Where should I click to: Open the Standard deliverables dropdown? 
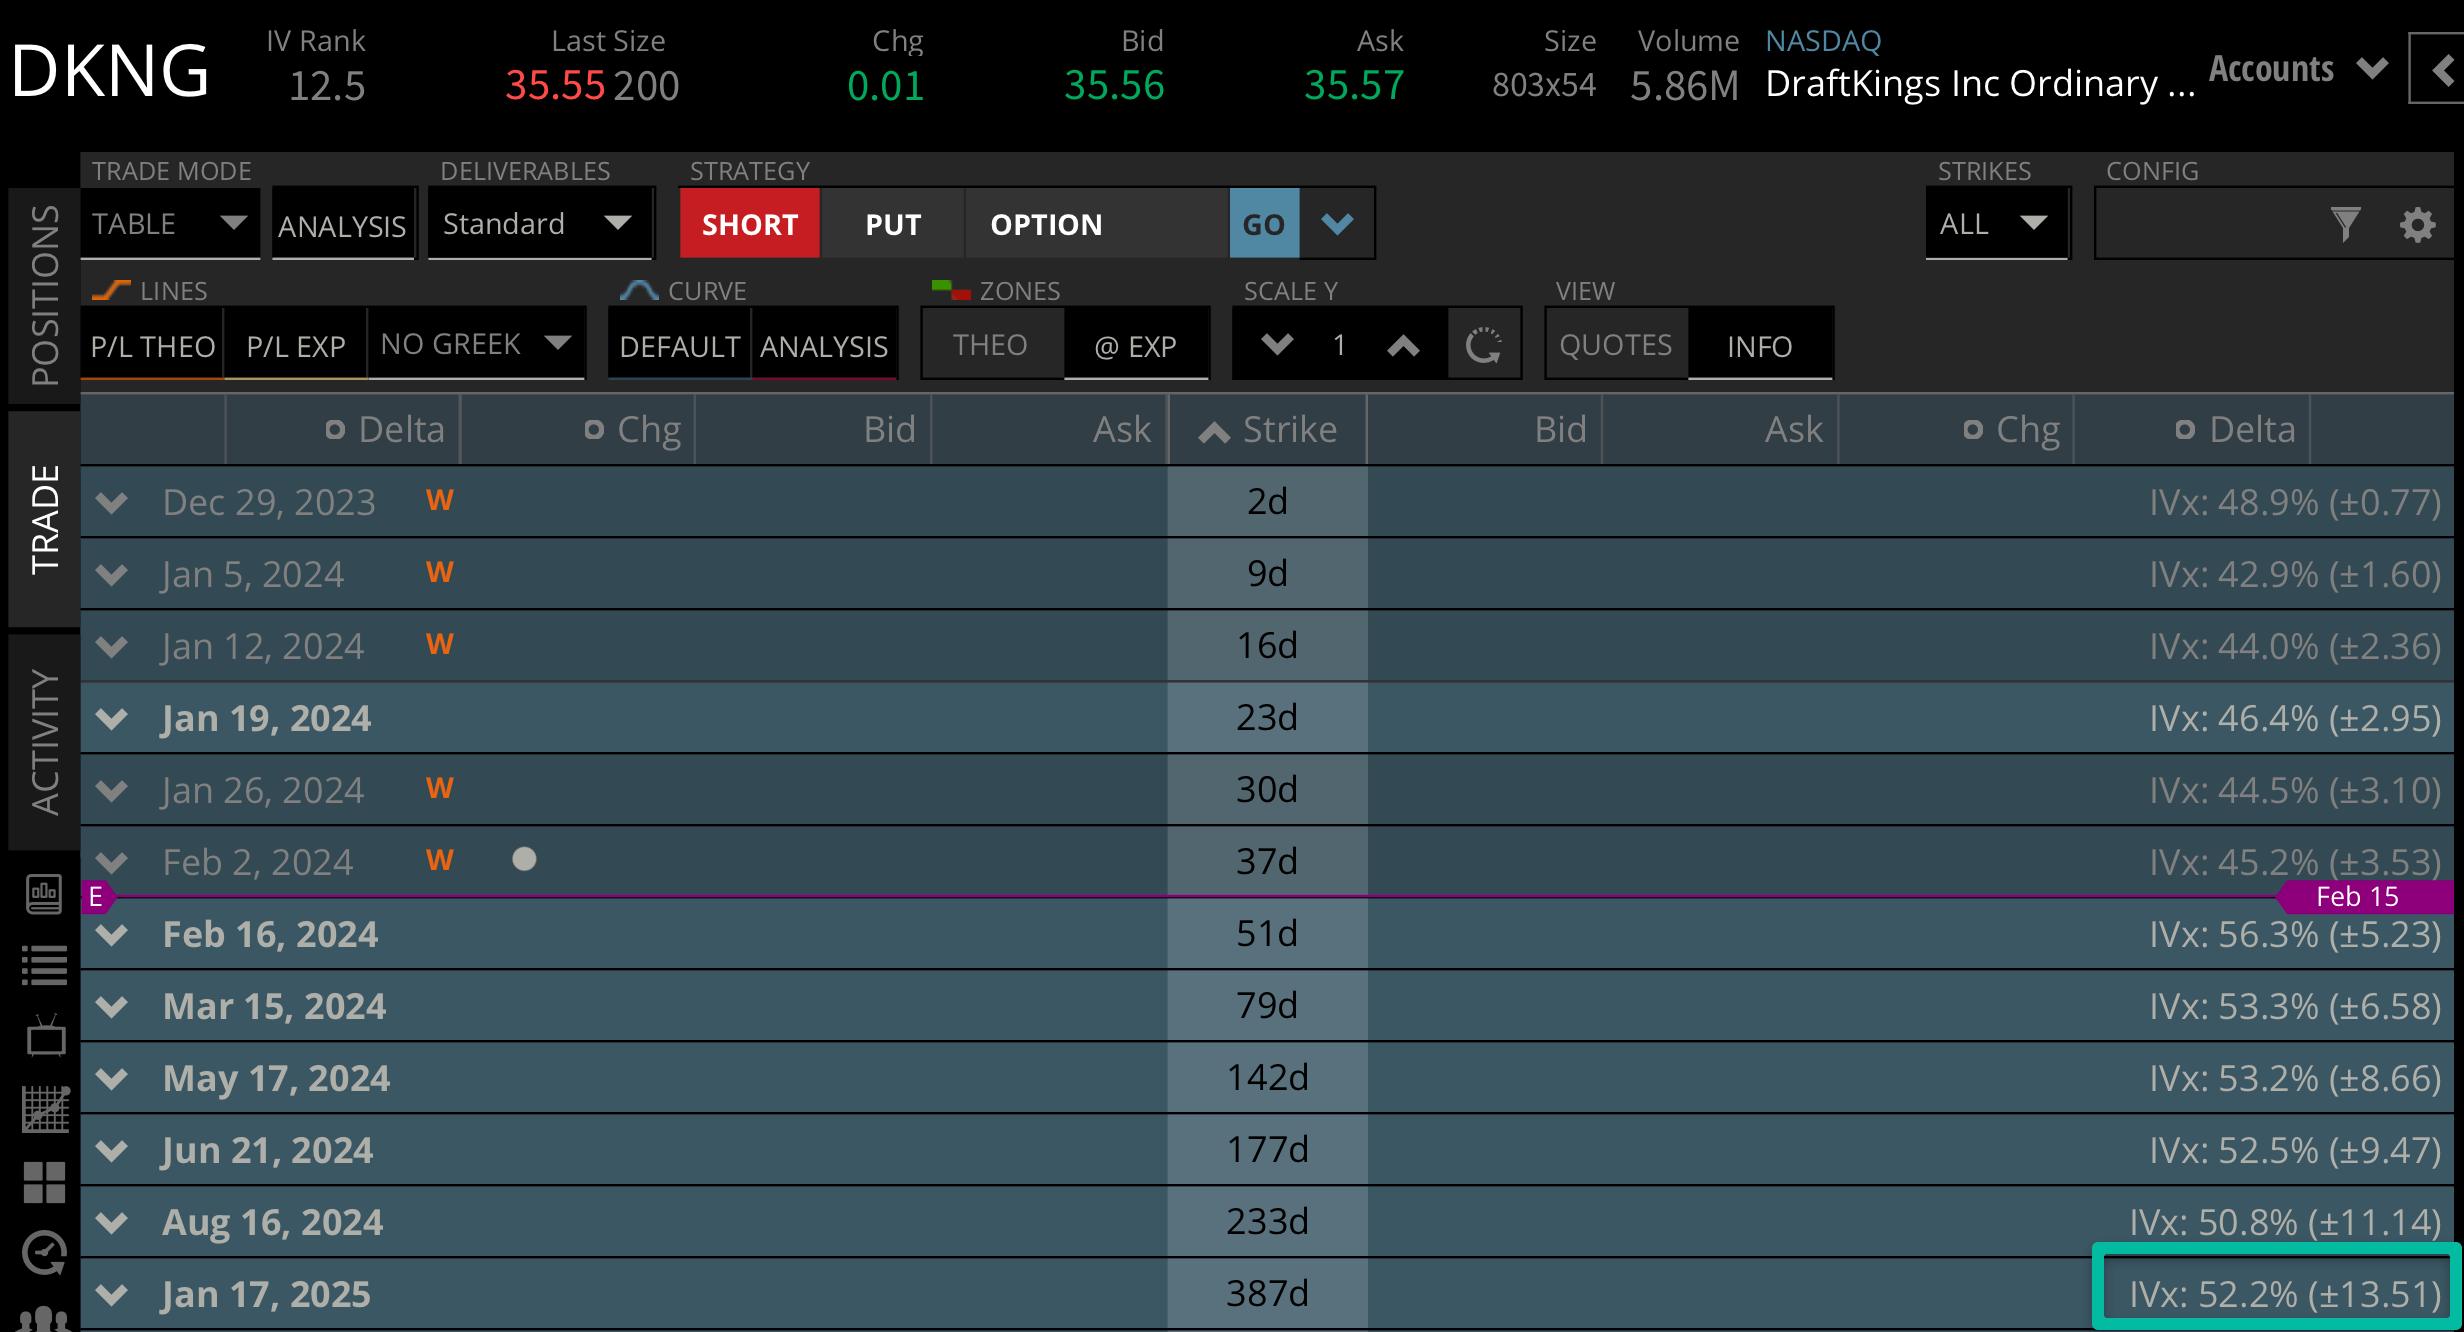click(539, 224)
